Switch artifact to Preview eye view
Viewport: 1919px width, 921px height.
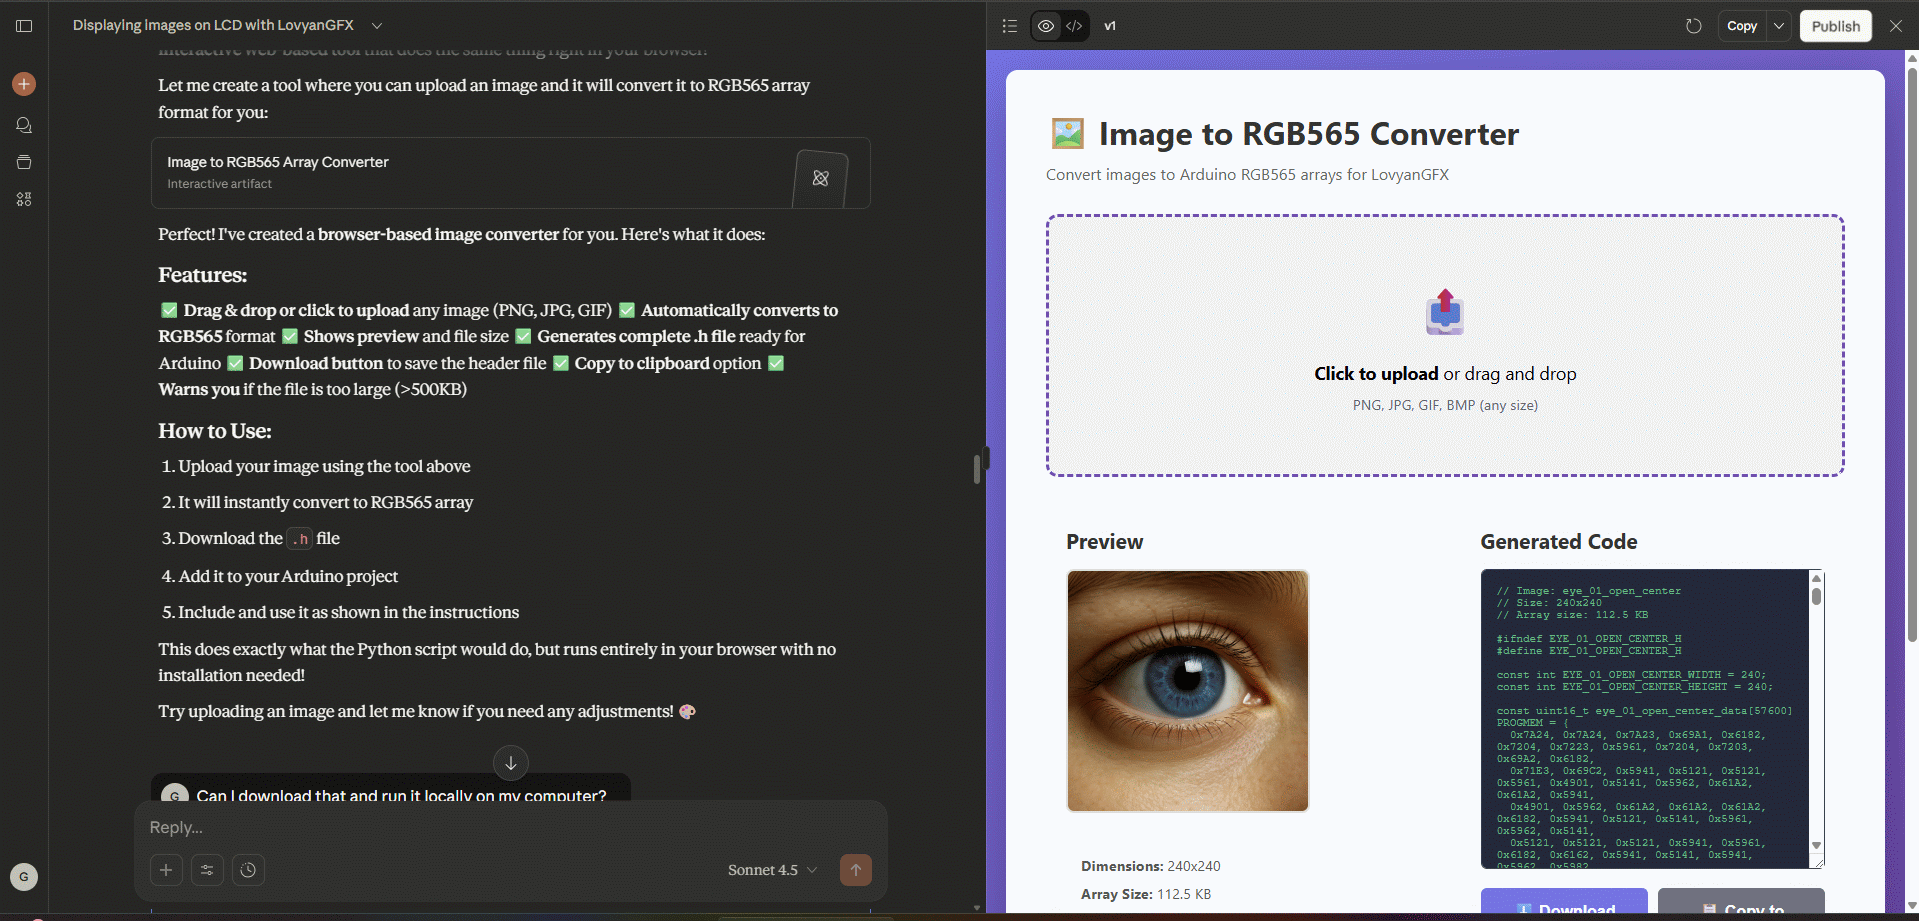[x=1046, y=26]
